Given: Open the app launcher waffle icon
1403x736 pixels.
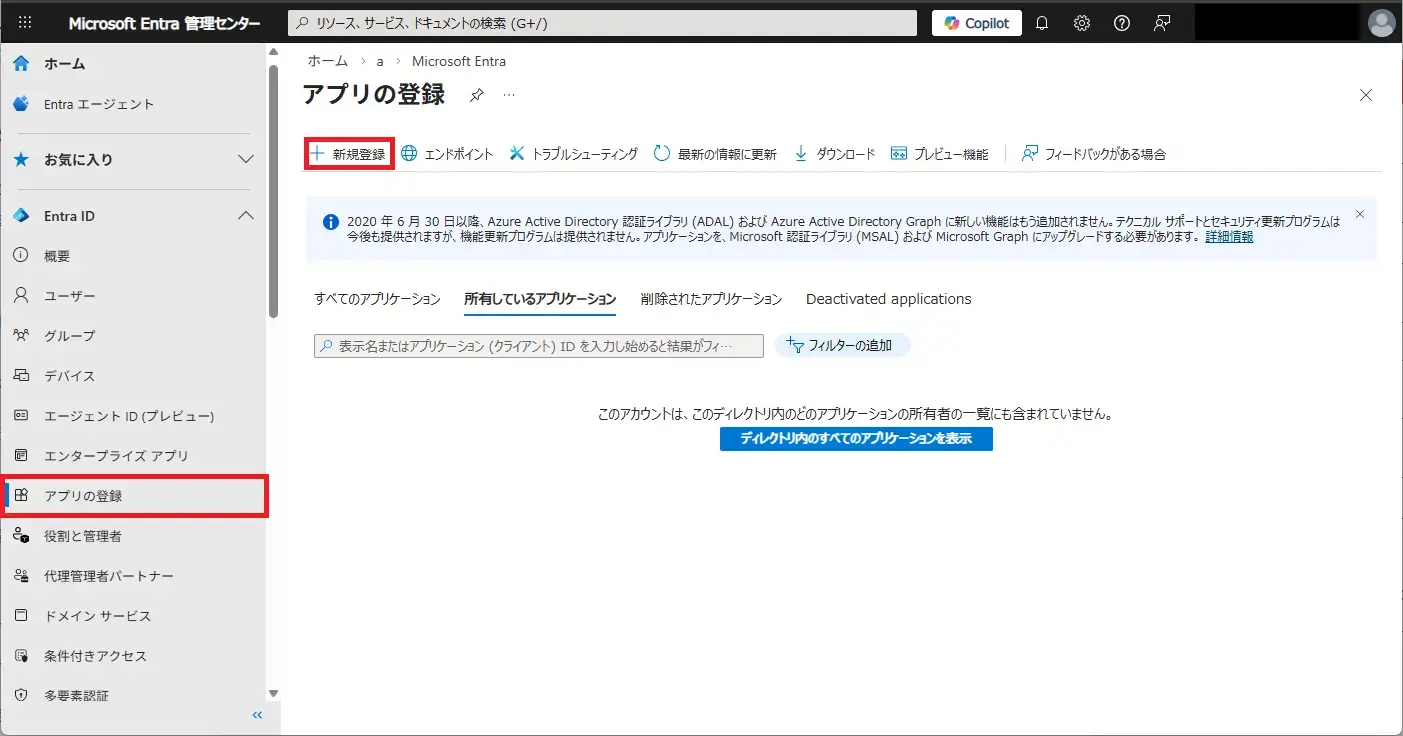Looking at the screenshot, I should pyautogui.click(x=25, y=23).
